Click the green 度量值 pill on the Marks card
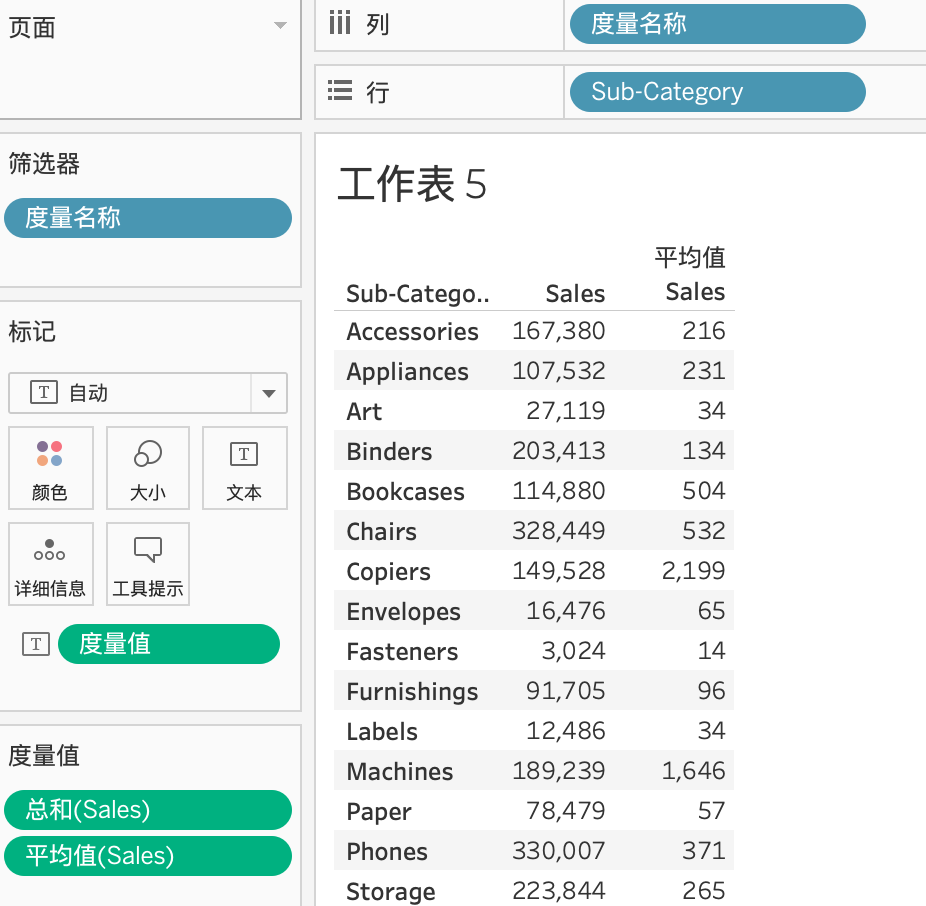This screenshot has height=906, width=926. click(x=168, y=644)
